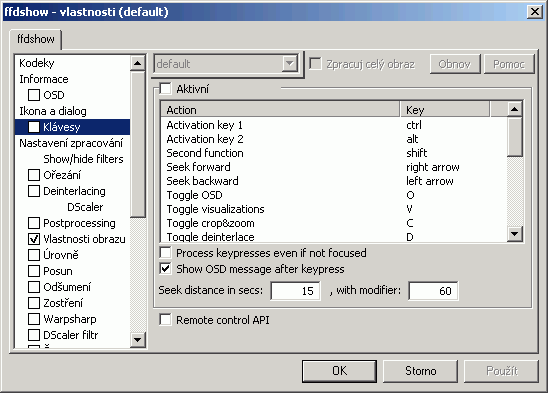Click the 'ctrl' key cell
Image resolution: width=548 pixels, height=393 pixels.
(x=414, y=125)
